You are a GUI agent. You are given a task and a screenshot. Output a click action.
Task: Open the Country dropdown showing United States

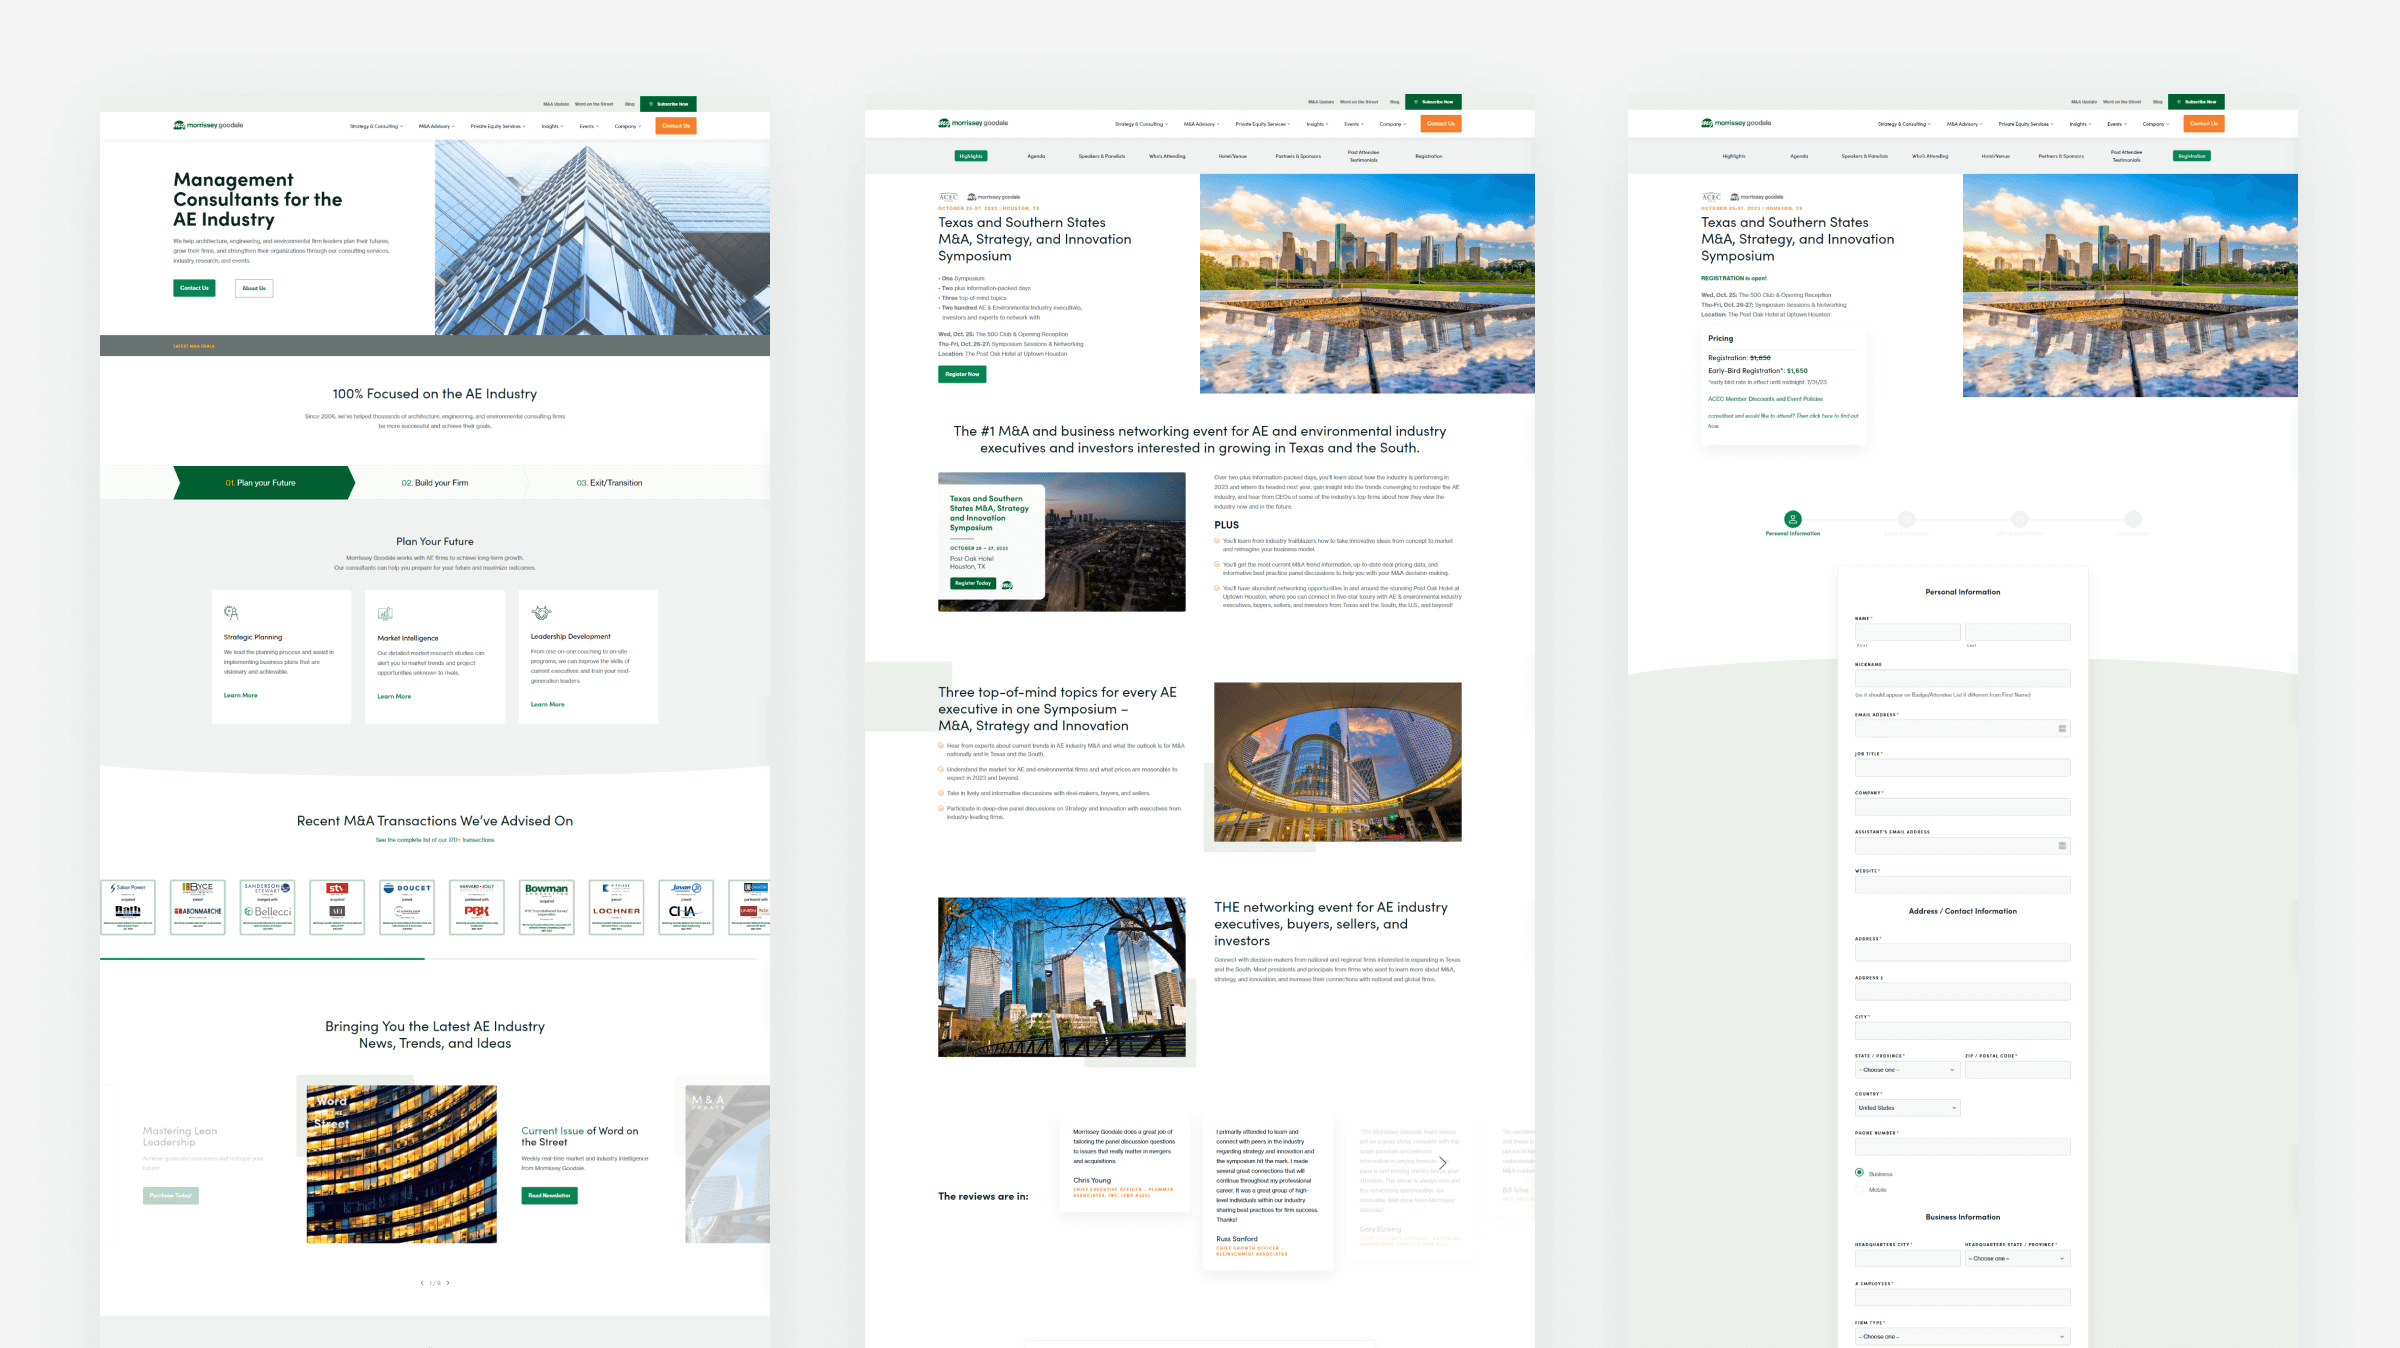tap(1907, 1108)
